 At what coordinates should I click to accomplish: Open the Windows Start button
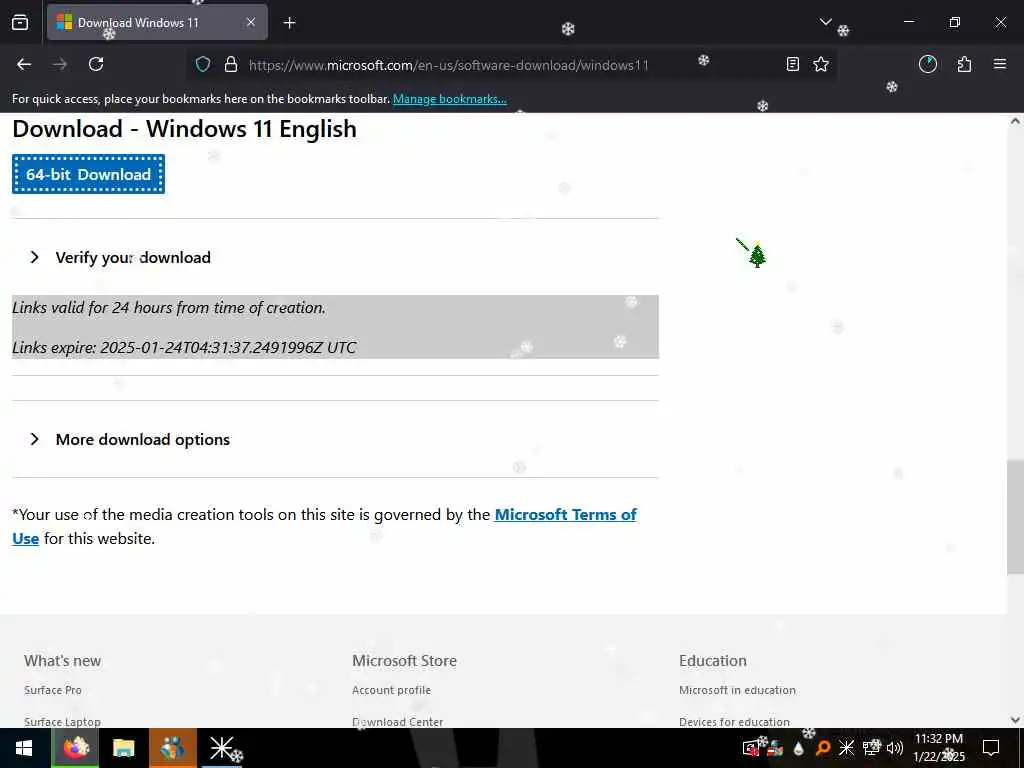tap(24, 748)
